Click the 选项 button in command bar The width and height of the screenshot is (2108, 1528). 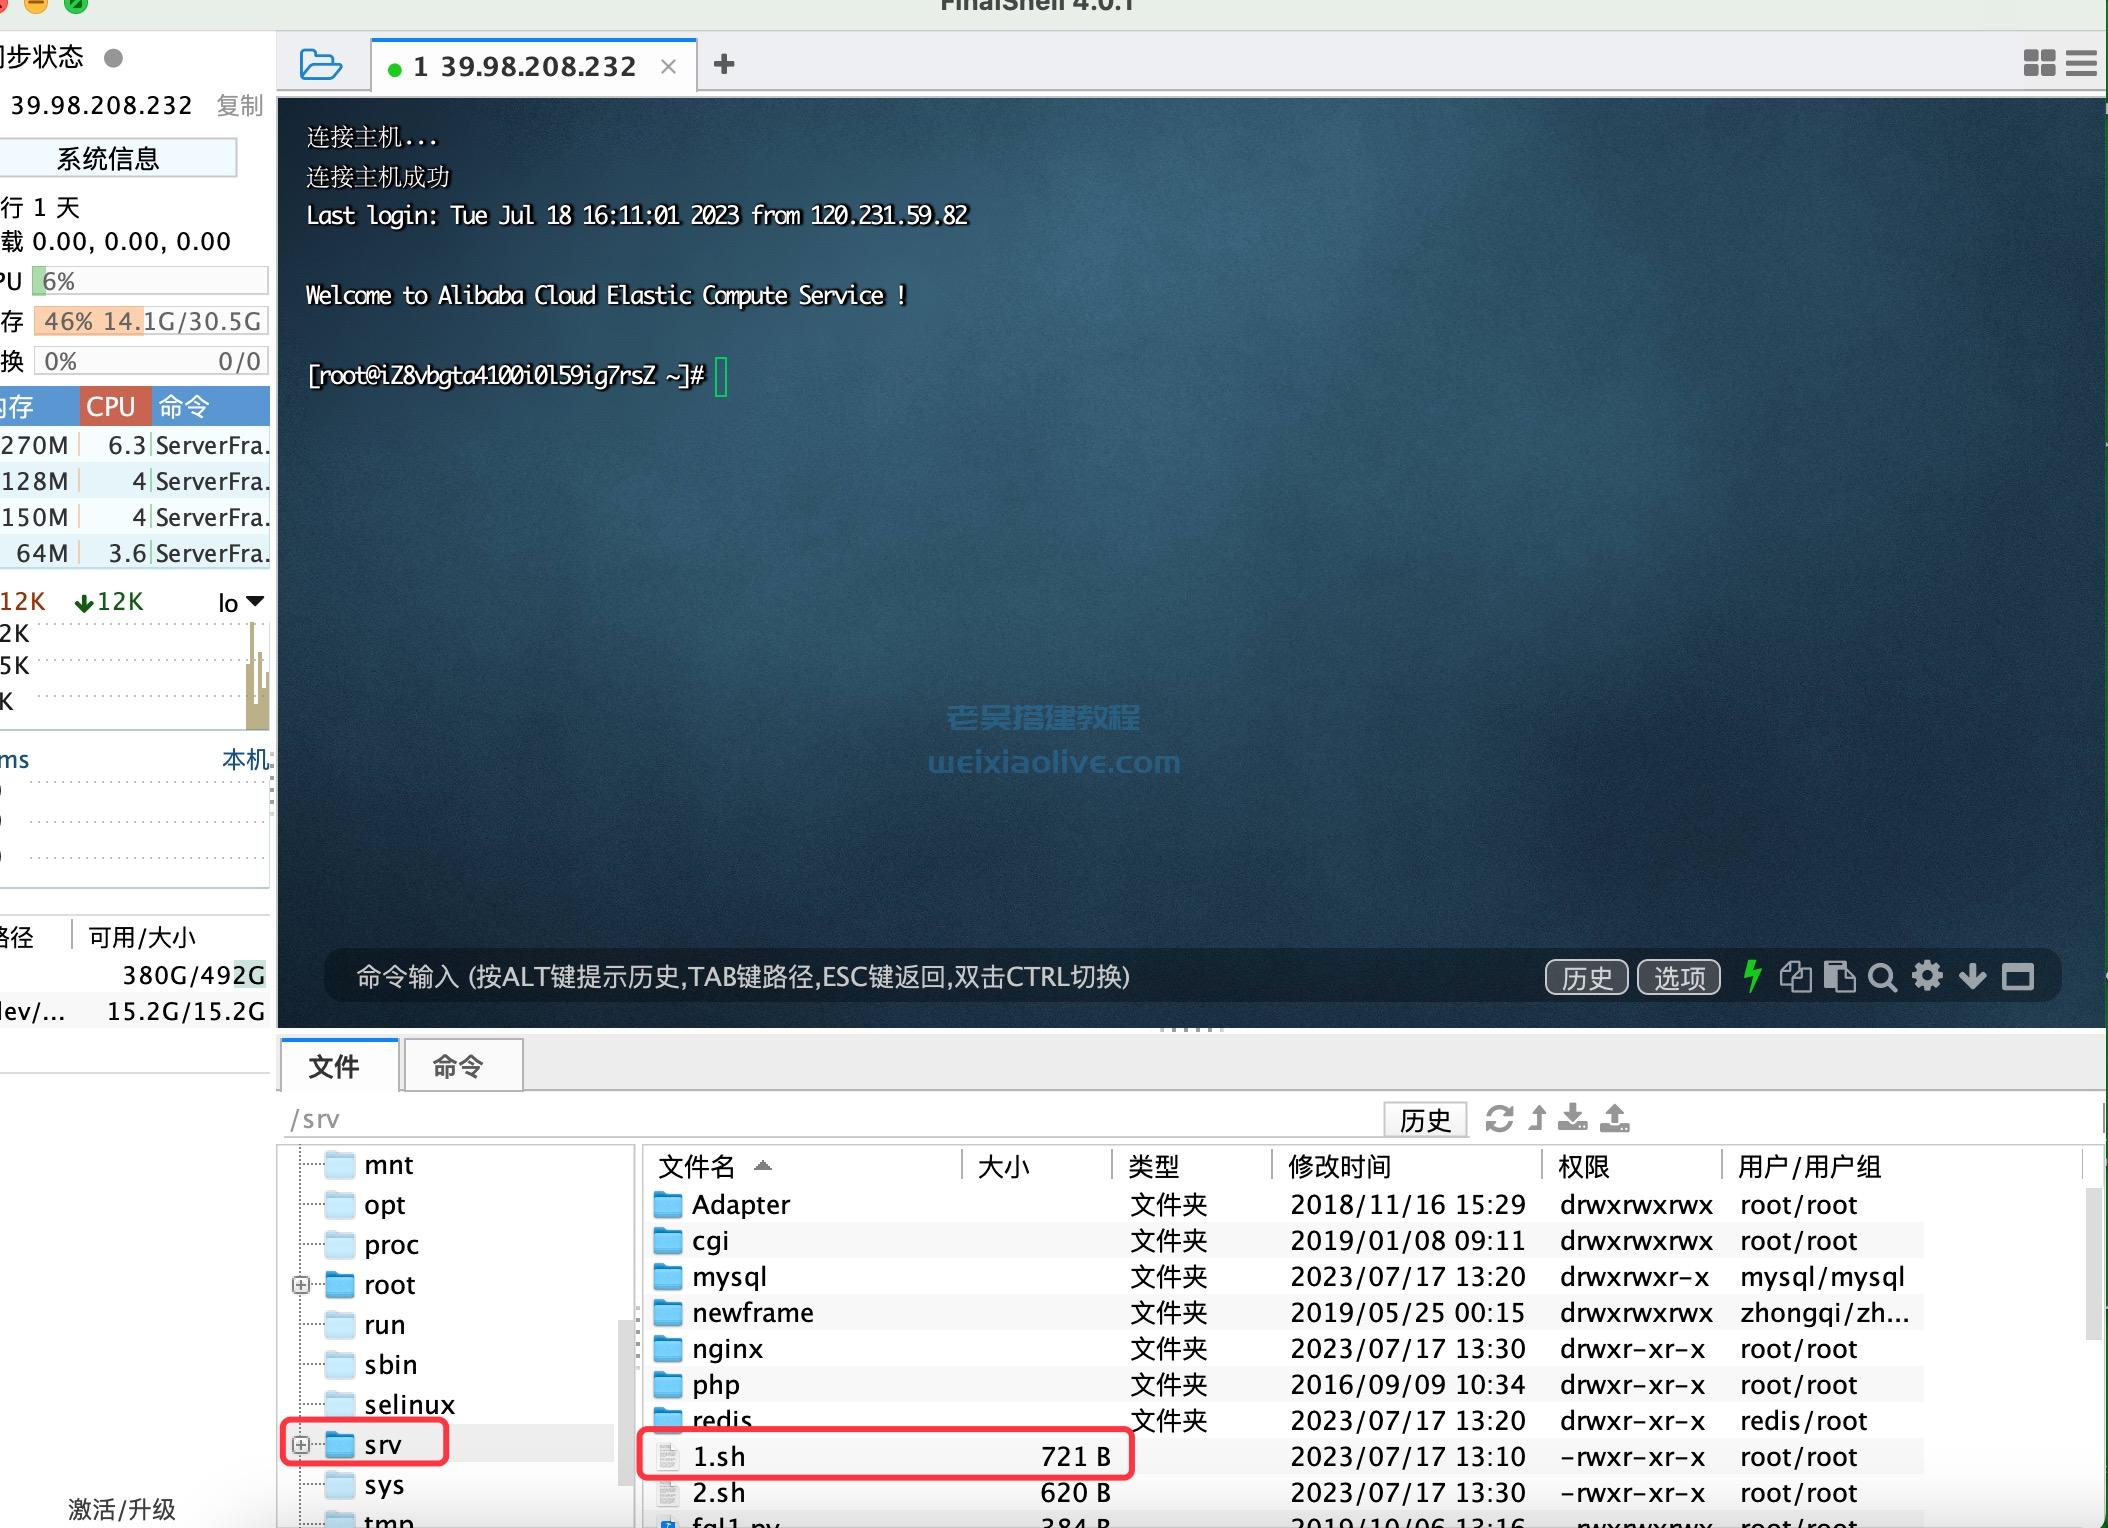pos(1678,977)
